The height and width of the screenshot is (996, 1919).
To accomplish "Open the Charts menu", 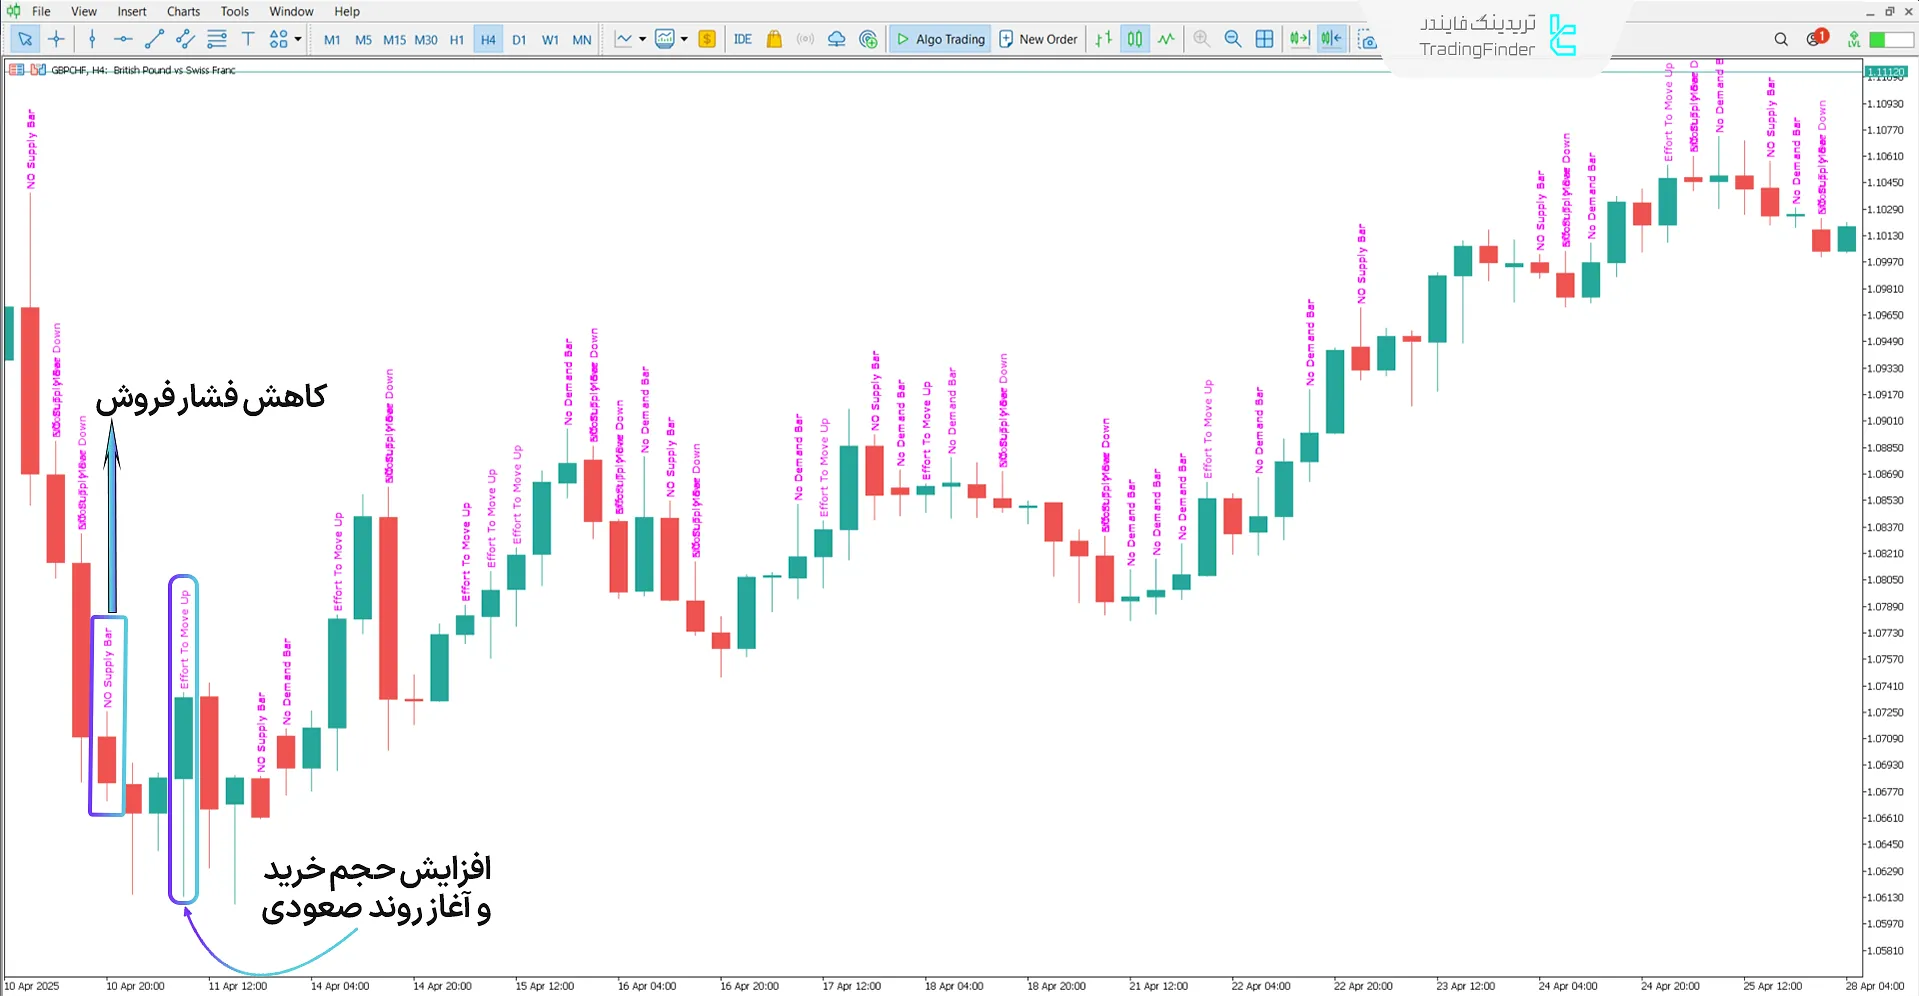I will (183, 11).
